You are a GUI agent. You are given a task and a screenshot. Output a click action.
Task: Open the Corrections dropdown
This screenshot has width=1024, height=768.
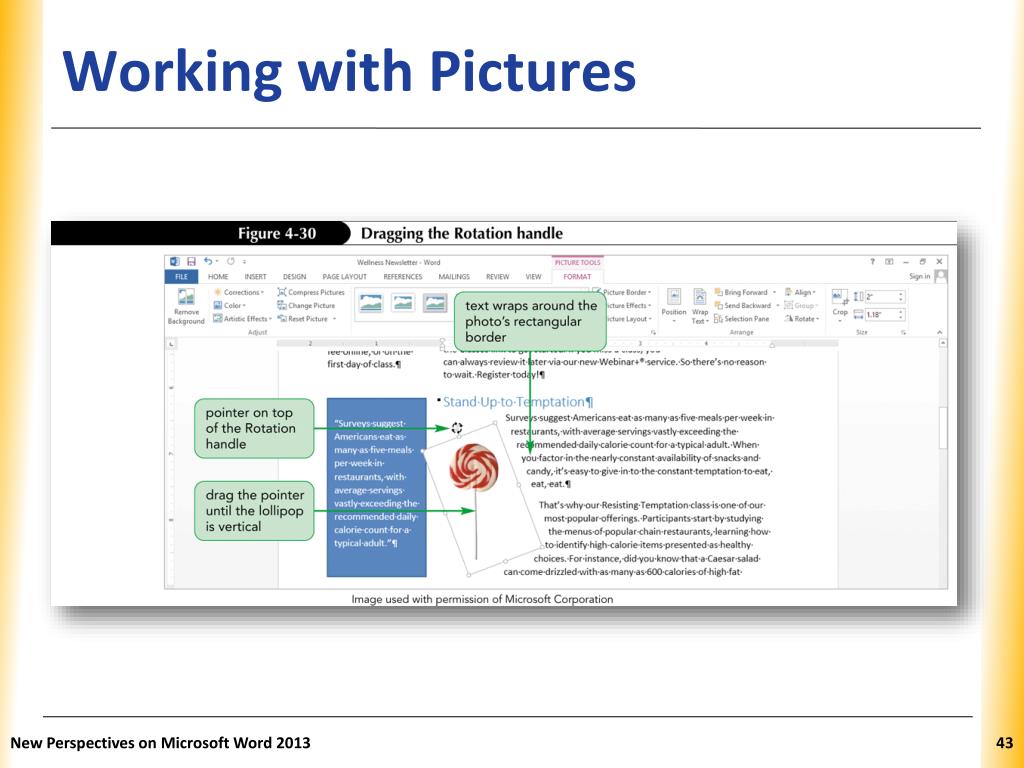tap(238, 293)
